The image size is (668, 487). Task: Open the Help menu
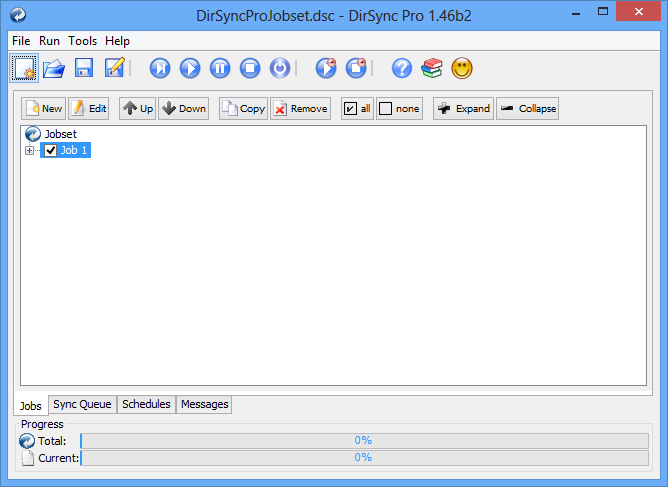click(117, 41)
